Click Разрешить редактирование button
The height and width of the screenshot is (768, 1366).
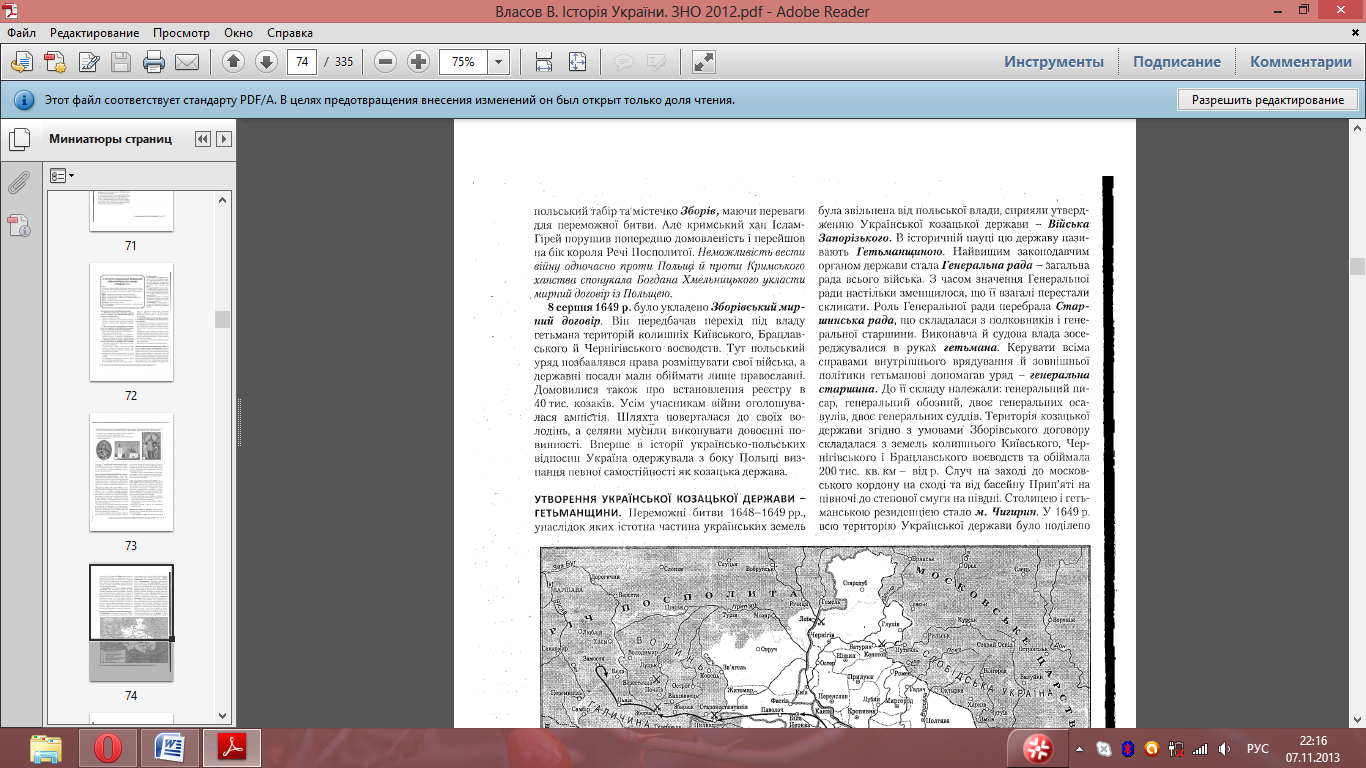click(x=1268, y=100)
